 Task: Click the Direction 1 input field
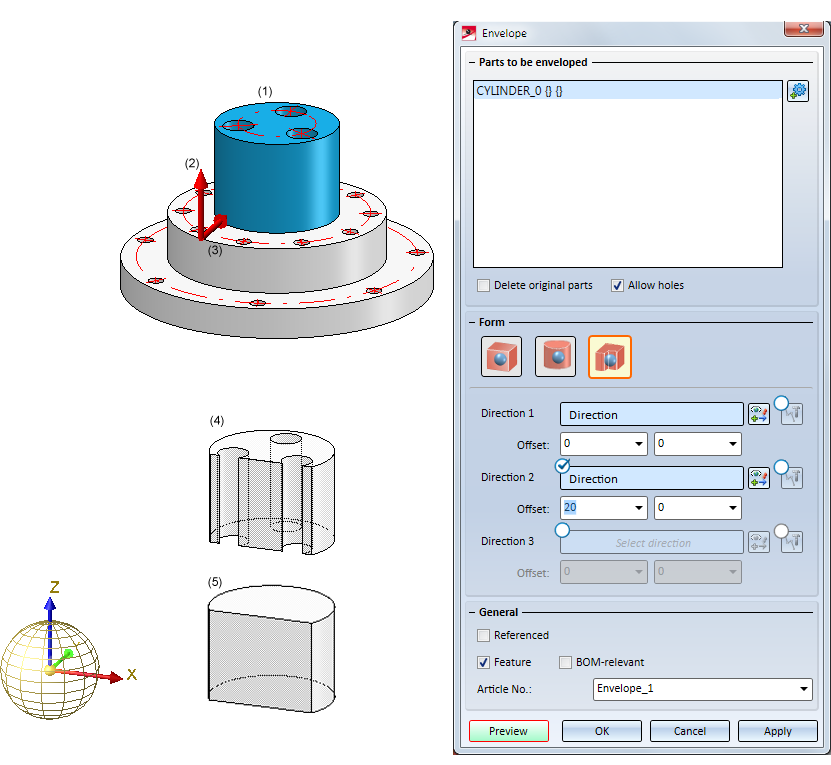[651, 415]
